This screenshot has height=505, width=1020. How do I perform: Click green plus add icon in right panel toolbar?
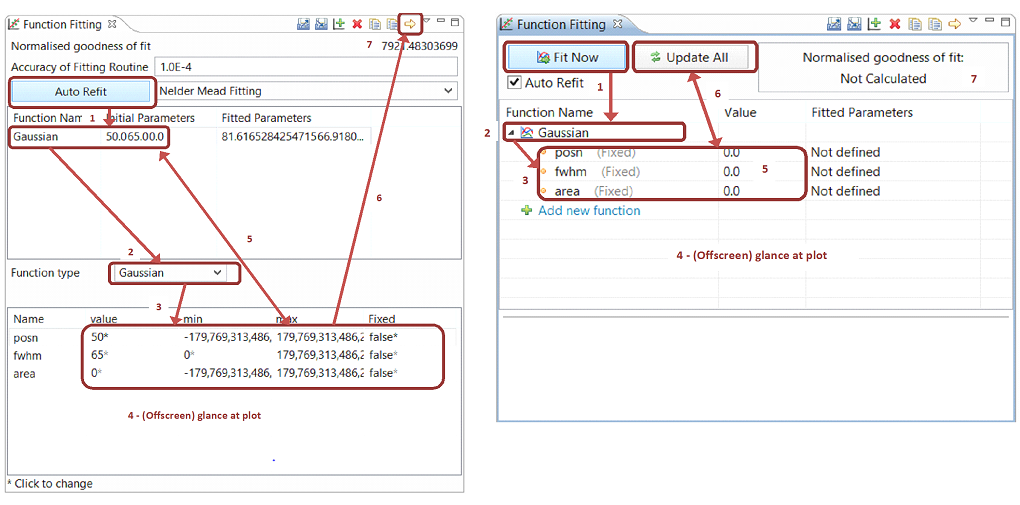pos(875,24)
